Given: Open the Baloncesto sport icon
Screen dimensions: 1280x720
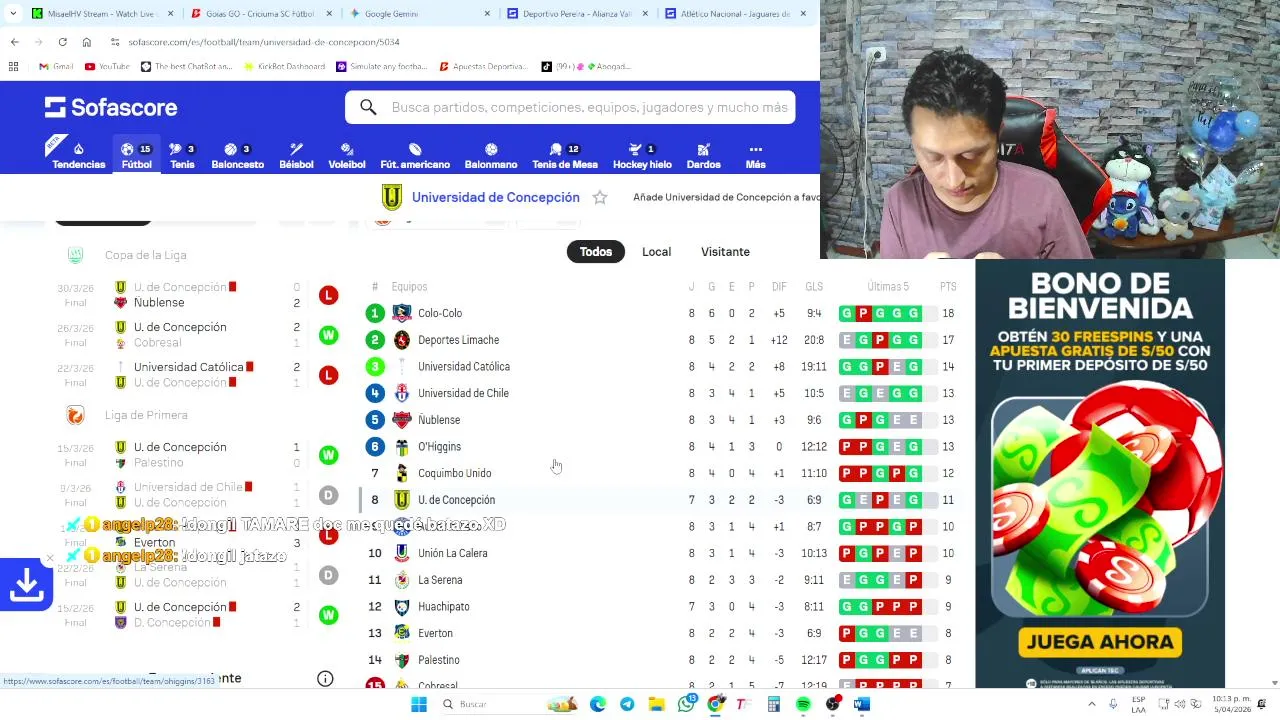Looking at the screenshot, I should (238, 155).
